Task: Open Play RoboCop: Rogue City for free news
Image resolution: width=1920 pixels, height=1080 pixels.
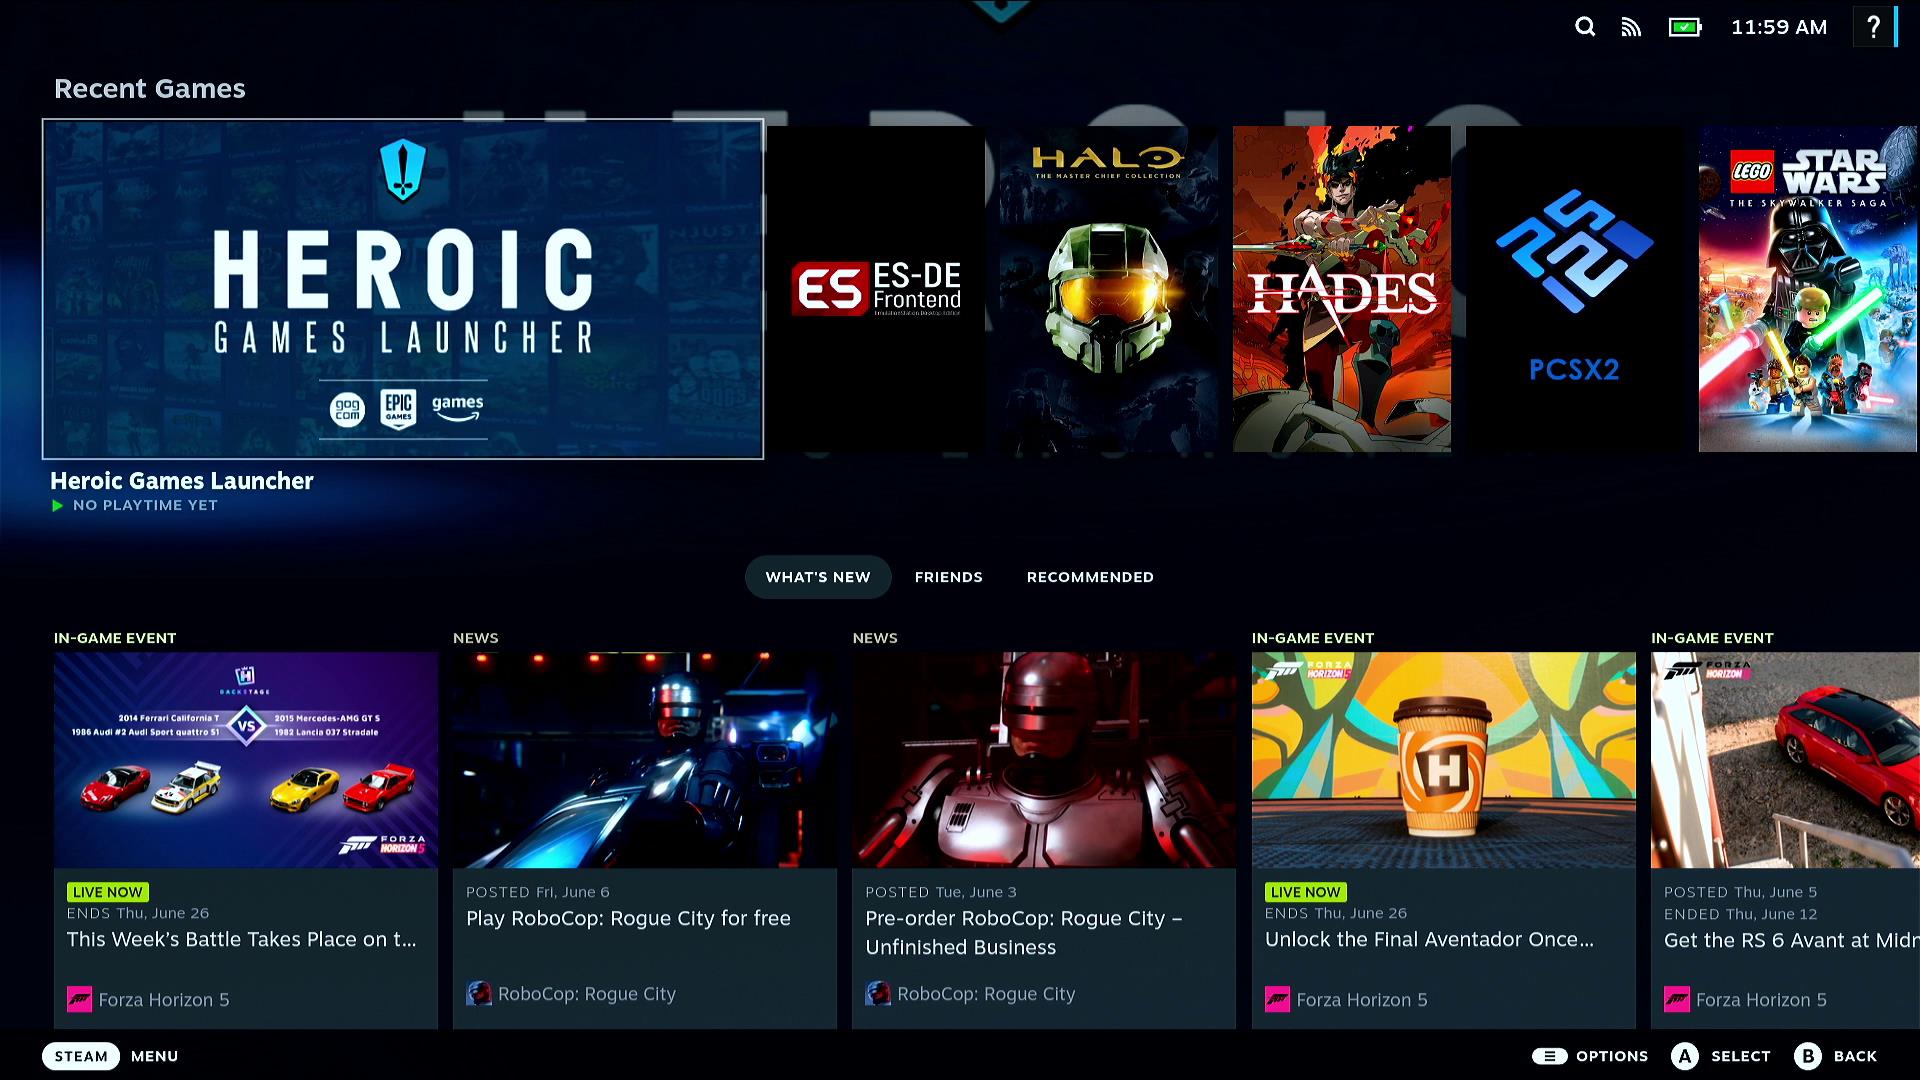Action: tap(644, 840)
